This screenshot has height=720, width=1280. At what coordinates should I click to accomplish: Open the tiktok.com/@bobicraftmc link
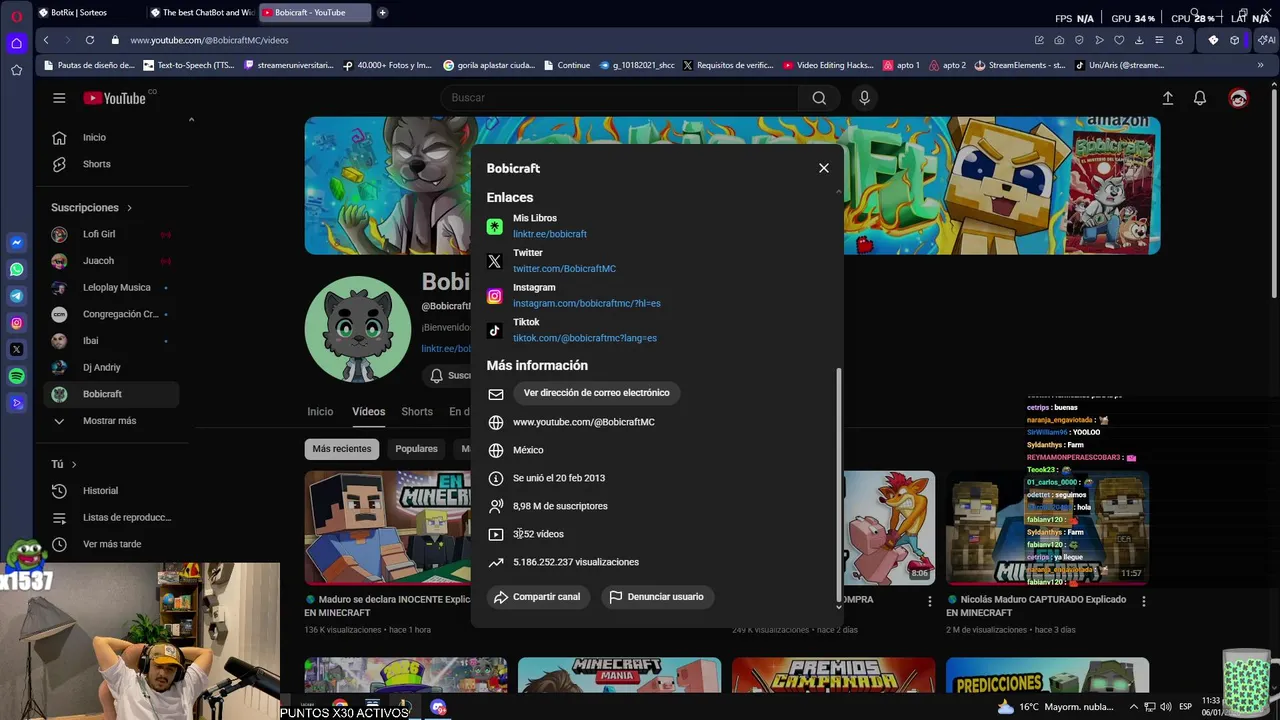click(x=585, y=338)
